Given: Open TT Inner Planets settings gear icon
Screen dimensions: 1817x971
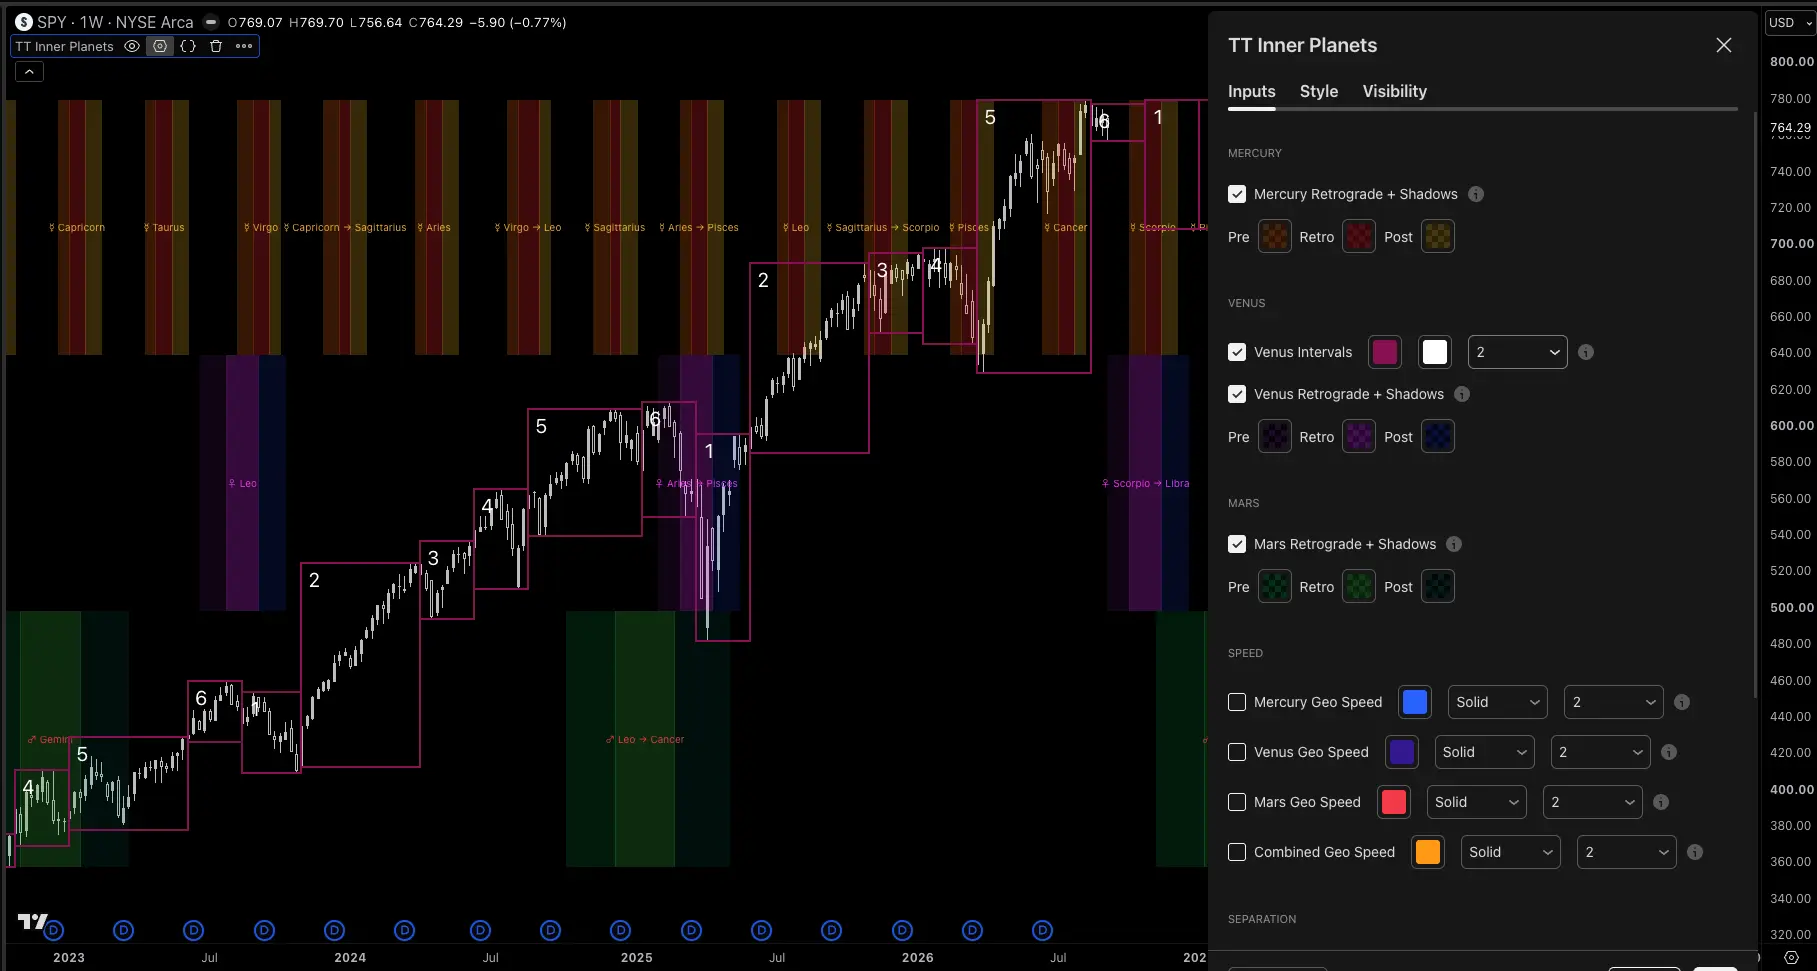Looking at the screenshot, I should click(160, 46).
